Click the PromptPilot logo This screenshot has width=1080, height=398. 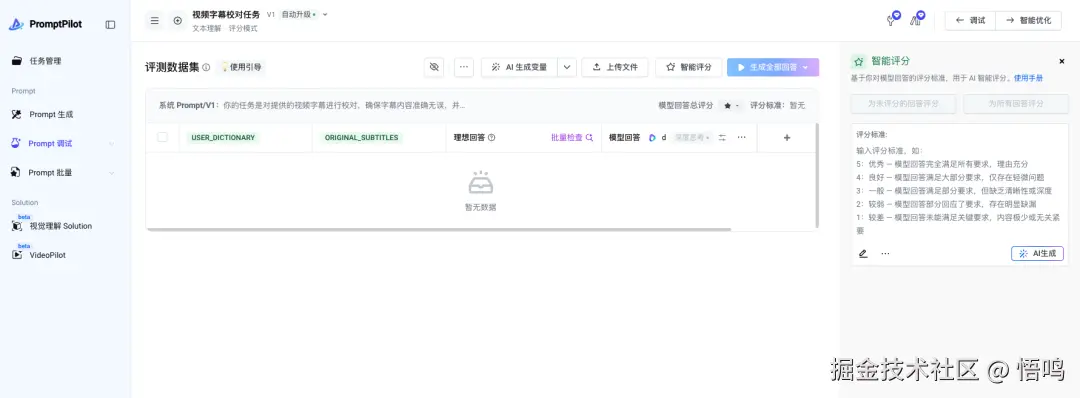pyautogui.click(x=45, y=24)
